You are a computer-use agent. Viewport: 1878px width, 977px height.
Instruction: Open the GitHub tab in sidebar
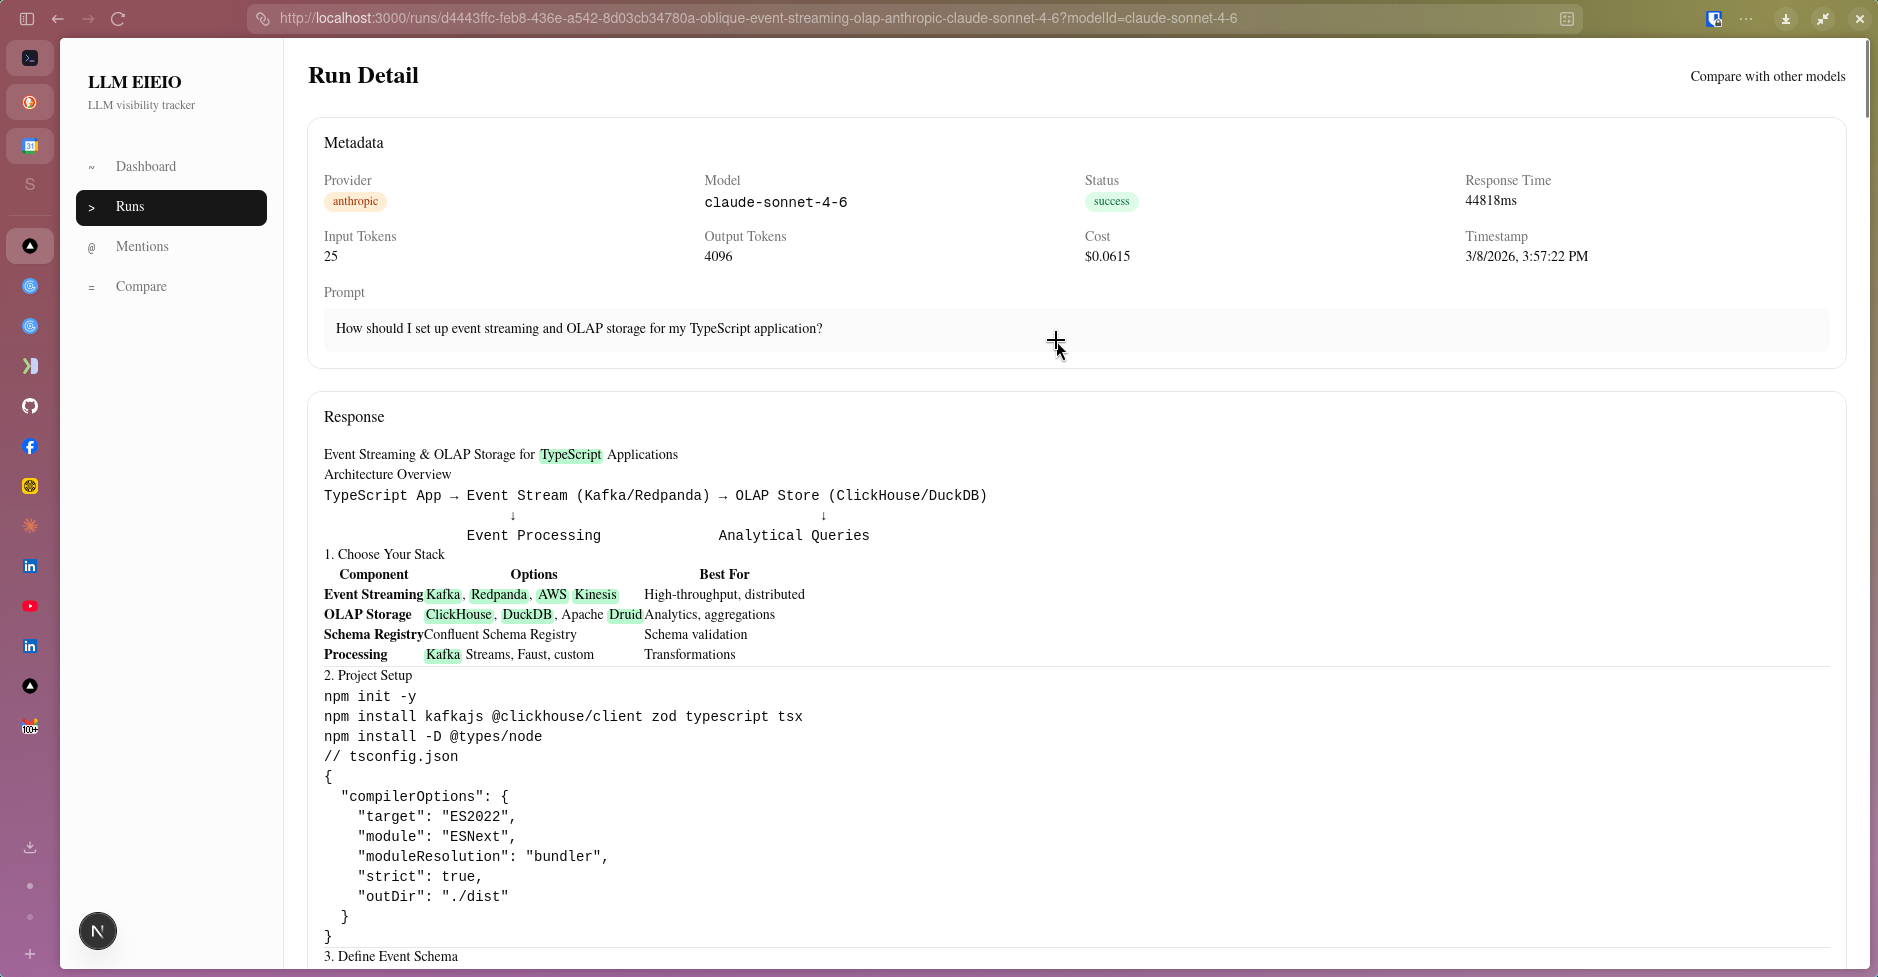click(30, 406)
